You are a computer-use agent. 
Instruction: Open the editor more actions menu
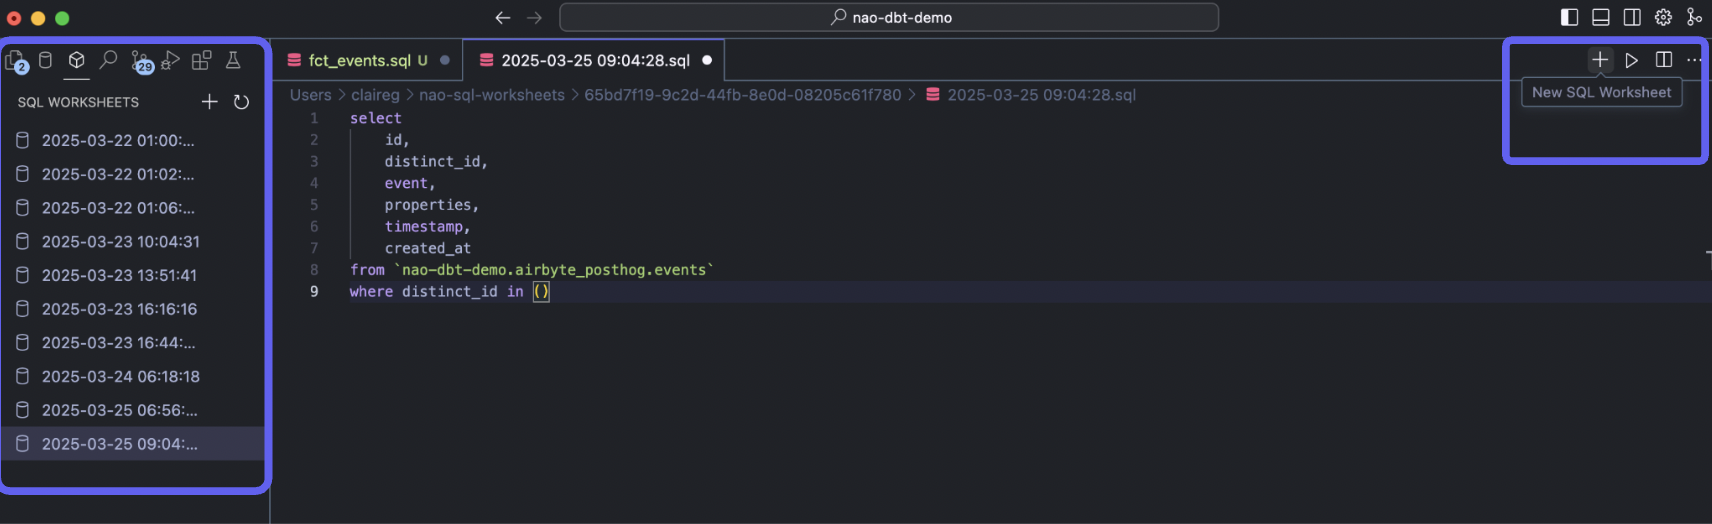(1694, 60)
